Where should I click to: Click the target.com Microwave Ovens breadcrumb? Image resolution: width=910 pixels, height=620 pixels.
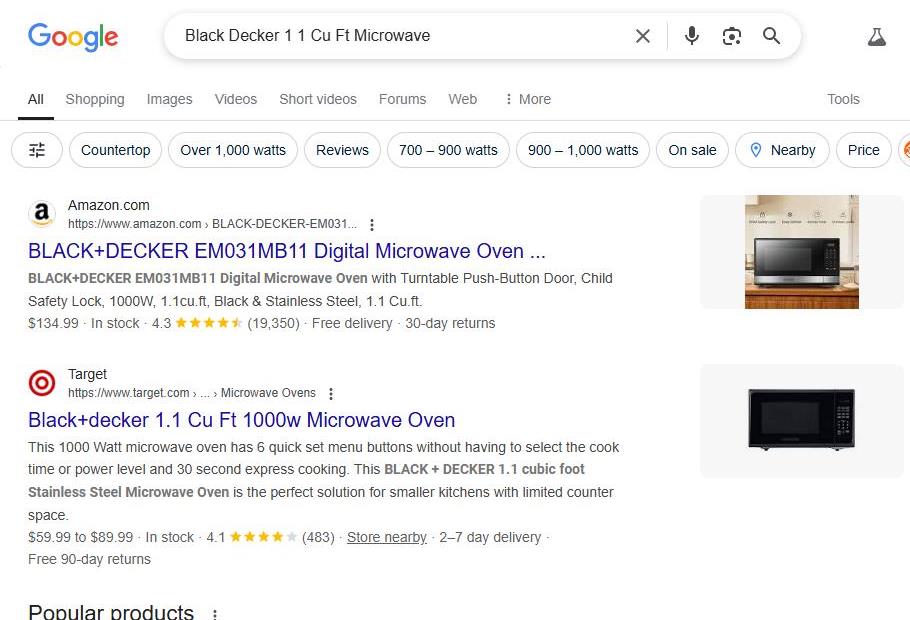(x=192, y=393)
